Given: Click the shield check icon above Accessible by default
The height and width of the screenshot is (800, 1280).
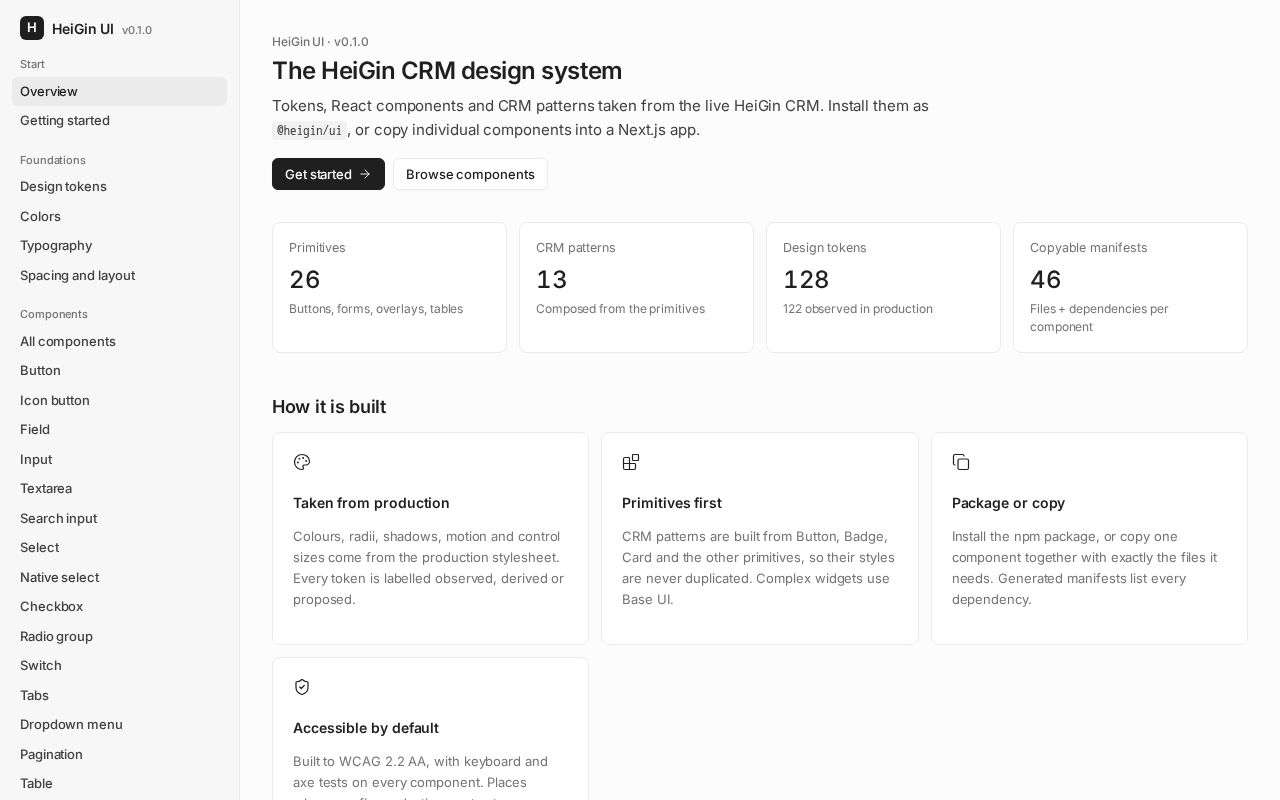Looking at the screenshot, I should pos(302,687).
